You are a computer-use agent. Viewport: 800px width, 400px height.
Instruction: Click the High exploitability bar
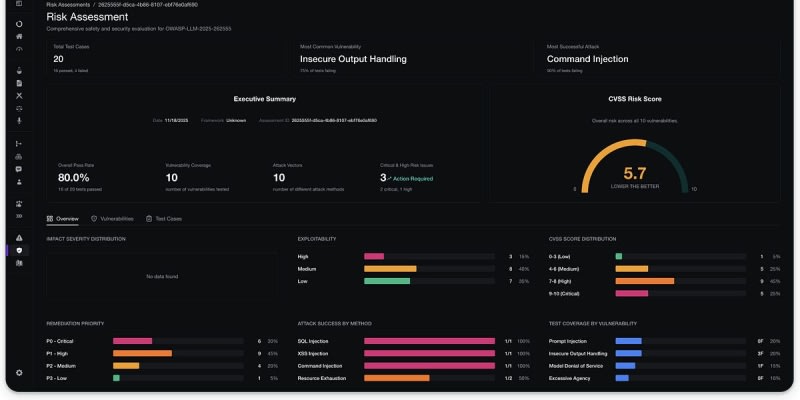click(374, 256)
